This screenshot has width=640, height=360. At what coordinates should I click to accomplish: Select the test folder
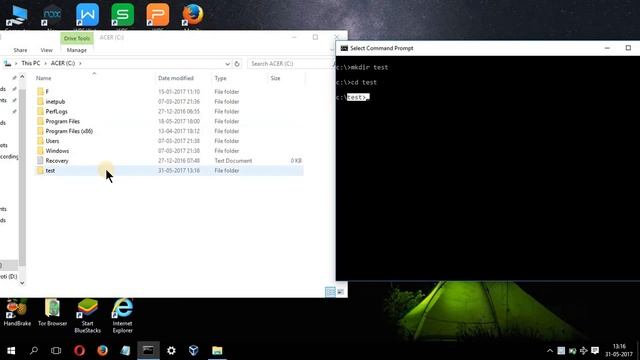[x=169, y=171]
